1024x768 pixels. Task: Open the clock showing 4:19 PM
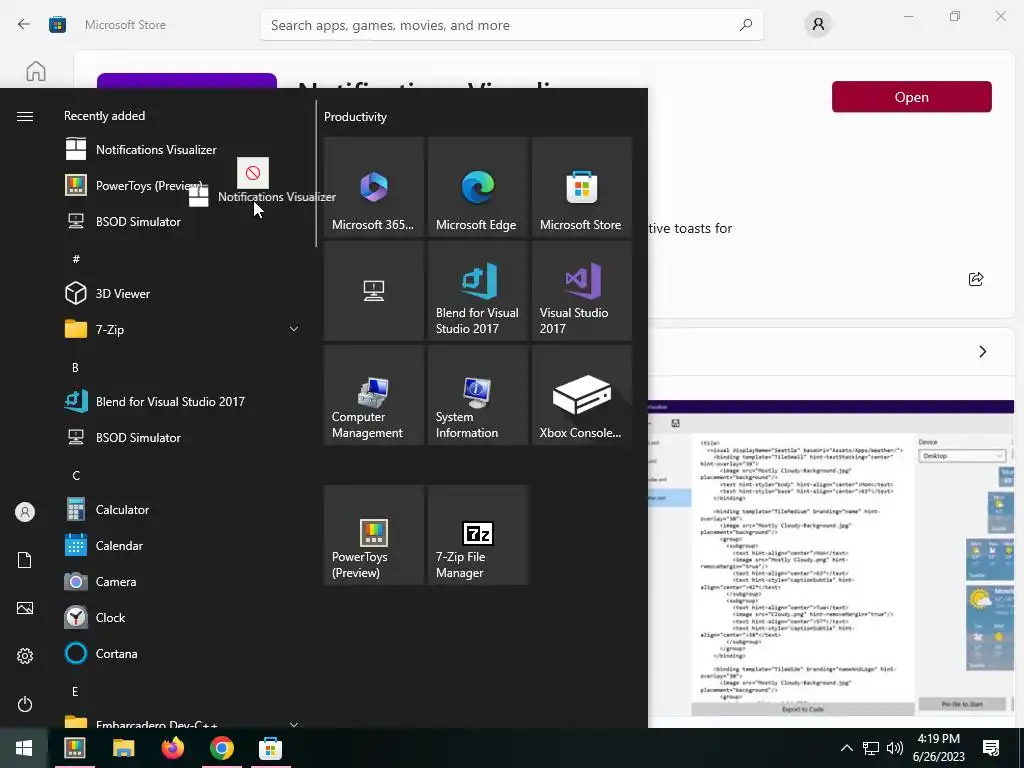[x=938, y=748]
